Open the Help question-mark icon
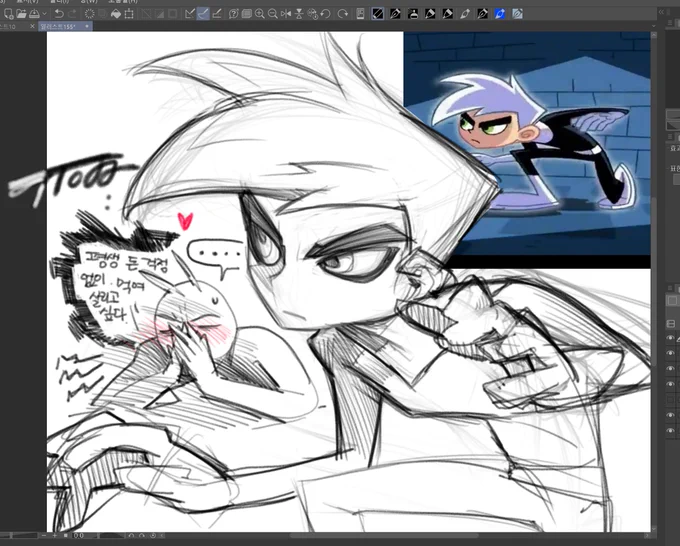This screenshot has width=680, height=546. 233,14
